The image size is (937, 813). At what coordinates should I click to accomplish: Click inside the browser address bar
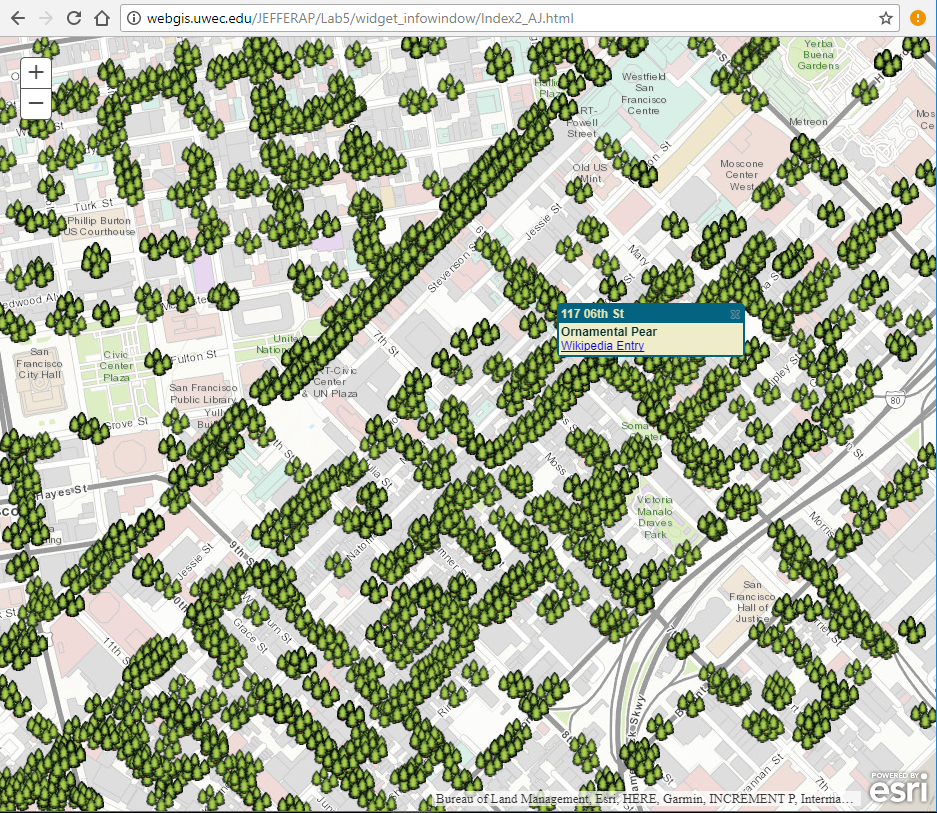pos(400,17)
